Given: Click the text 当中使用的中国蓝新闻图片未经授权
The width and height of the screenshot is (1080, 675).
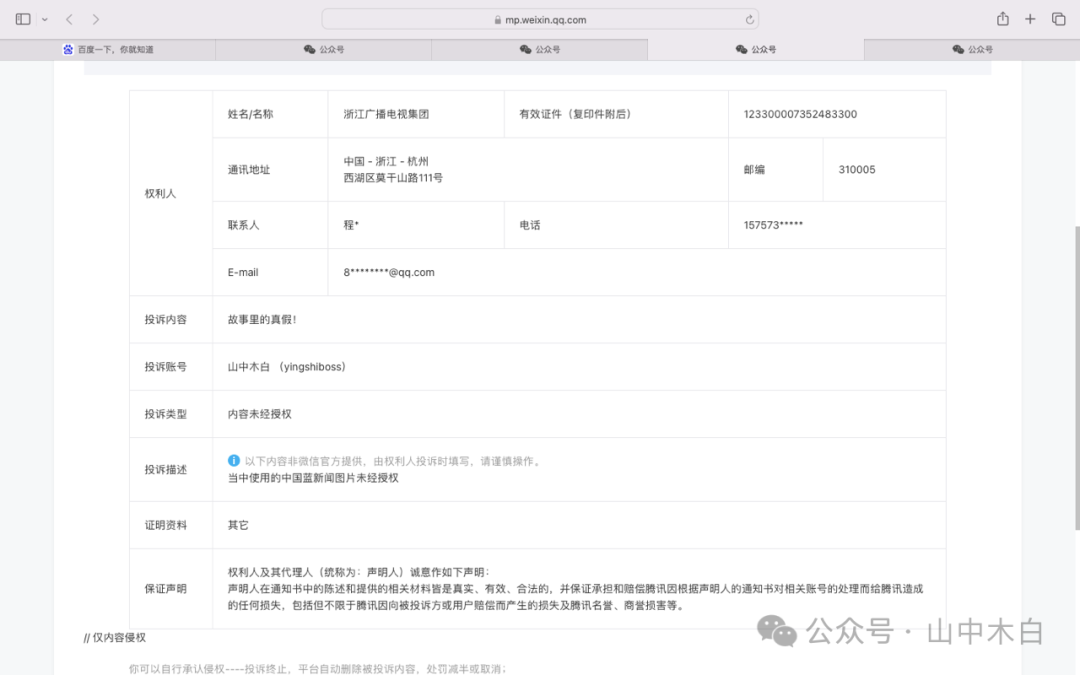Looking at the screenshot, I should (x=313, y=478).
